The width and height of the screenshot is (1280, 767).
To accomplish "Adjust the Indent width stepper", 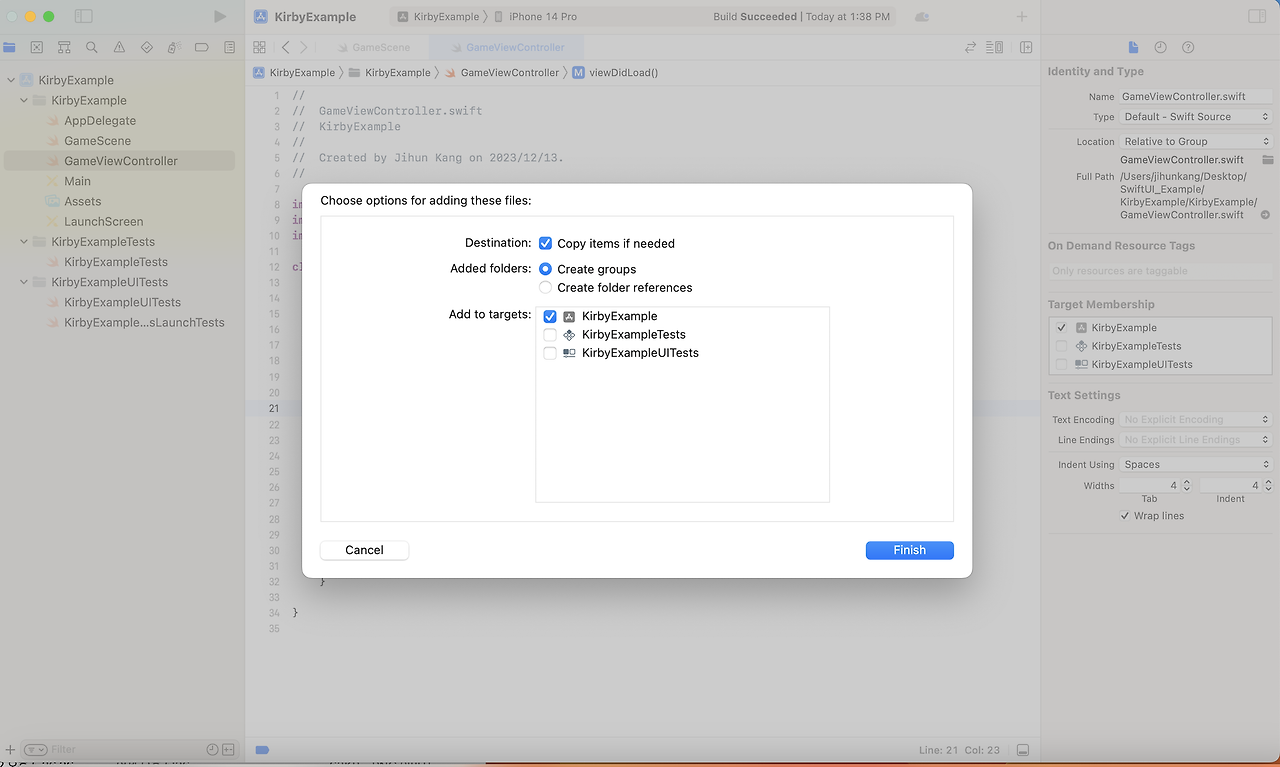I will [1267, 485].
